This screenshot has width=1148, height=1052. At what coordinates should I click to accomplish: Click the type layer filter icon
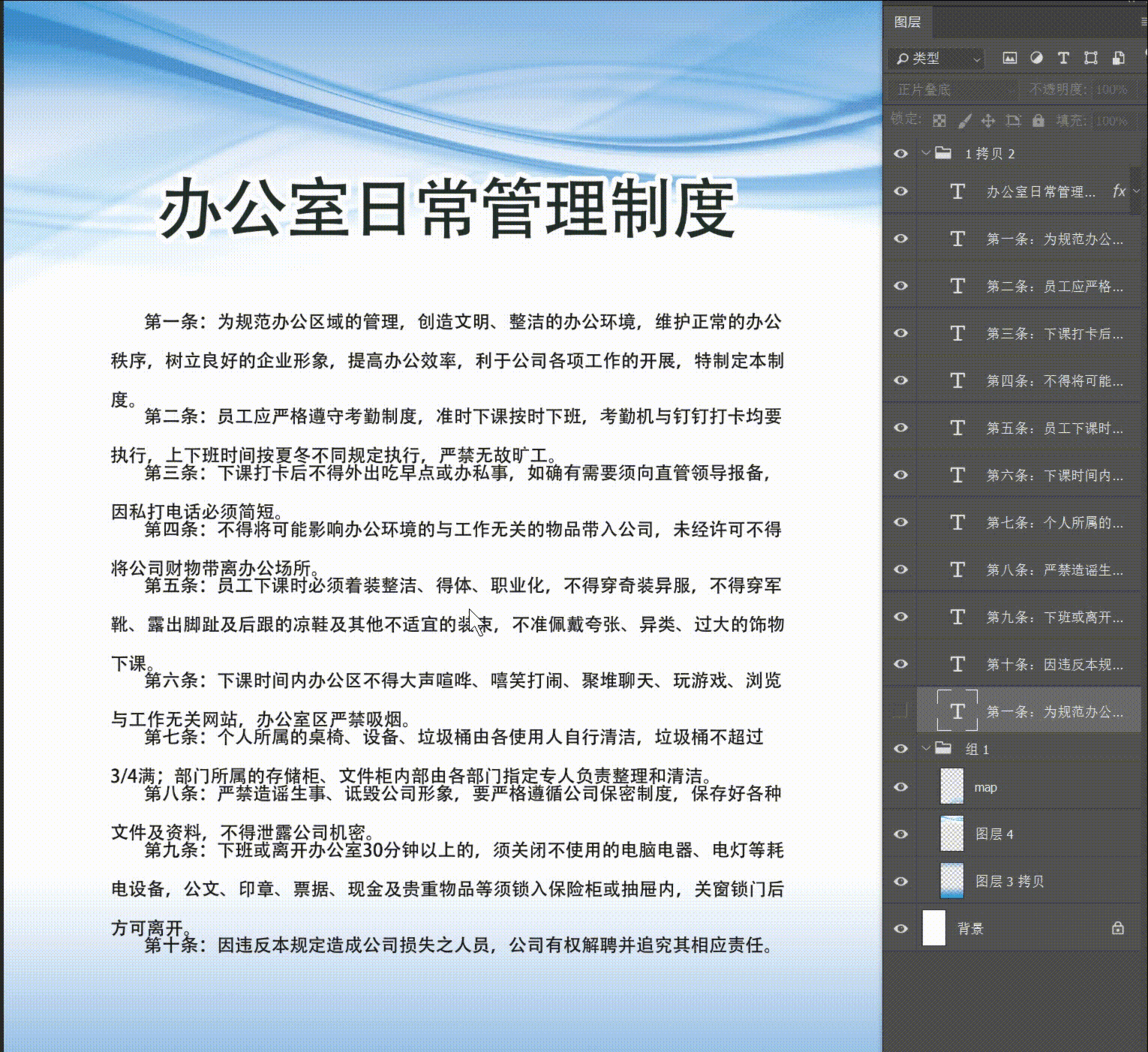pos(1063,58)
